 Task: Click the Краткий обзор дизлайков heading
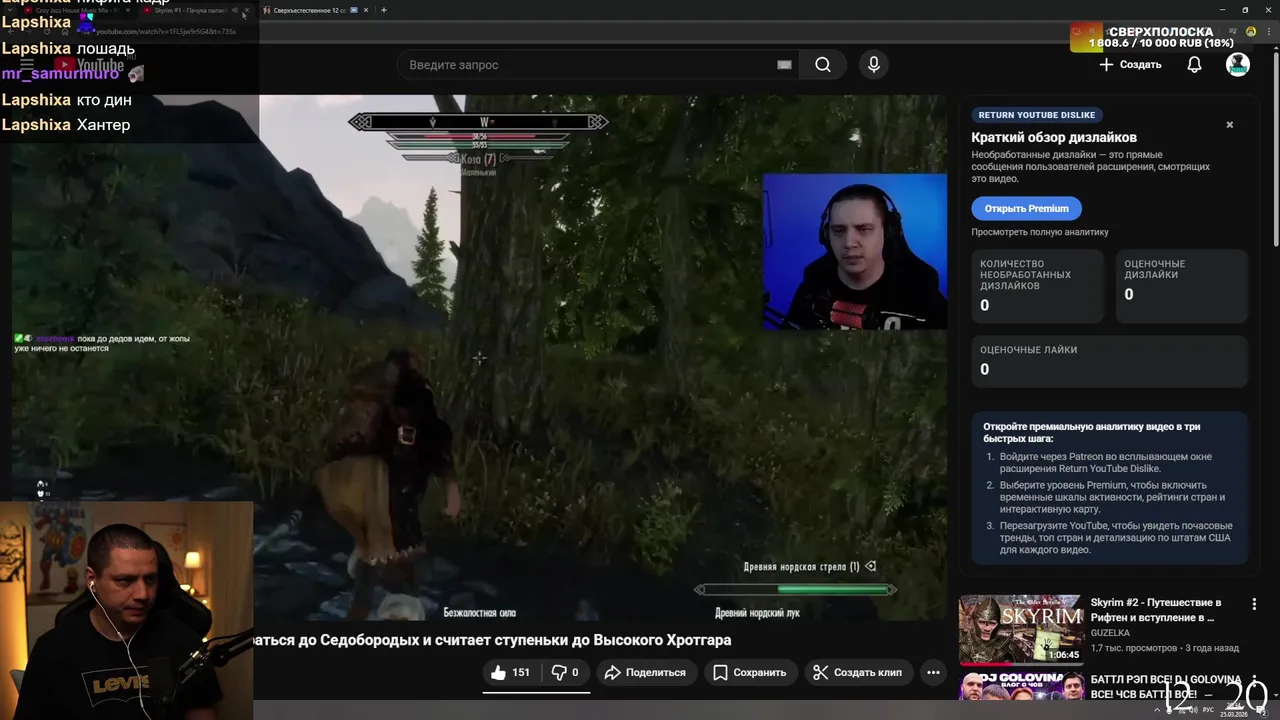click(x=1054, y=137)
